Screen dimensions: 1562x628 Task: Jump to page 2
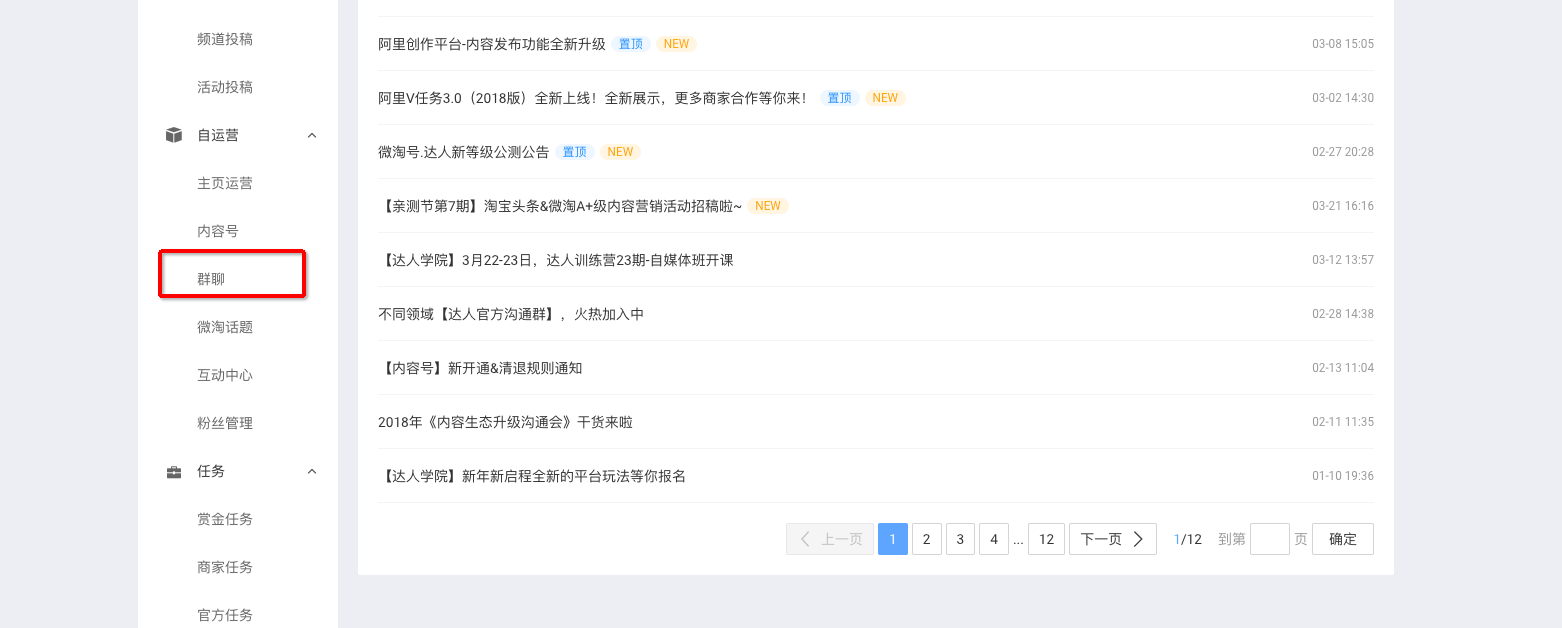[927, 539]
